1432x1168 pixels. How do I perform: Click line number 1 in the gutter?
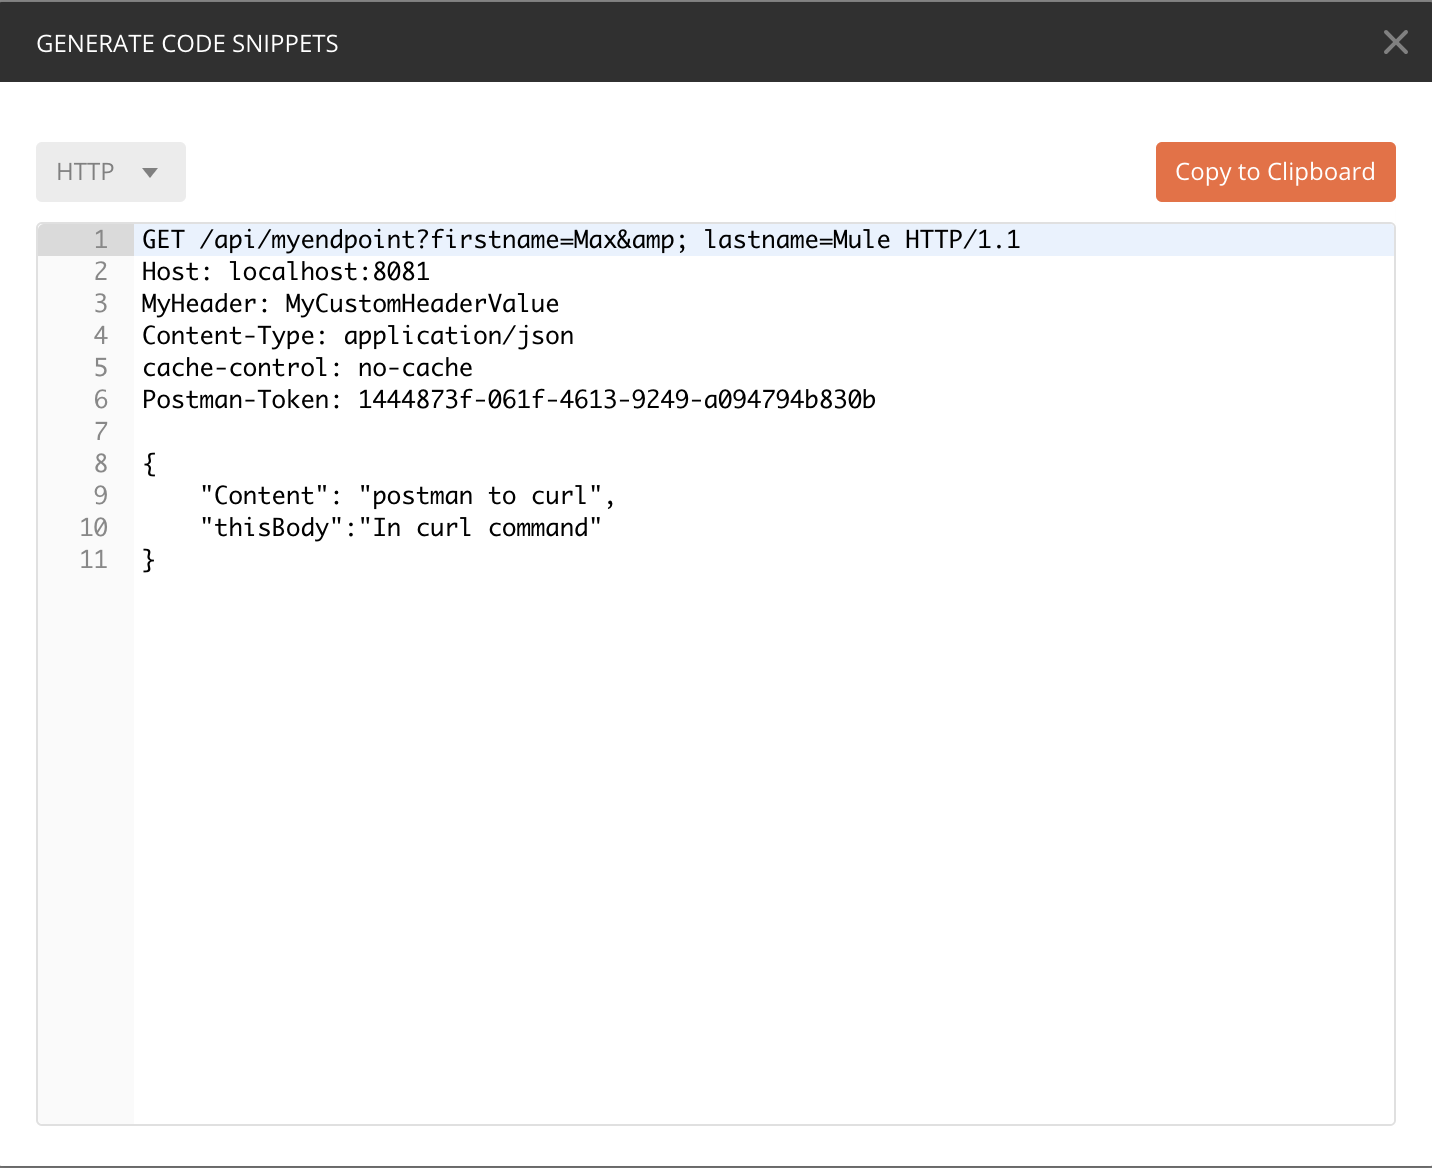pyautogui.click(x=99, y=239)
